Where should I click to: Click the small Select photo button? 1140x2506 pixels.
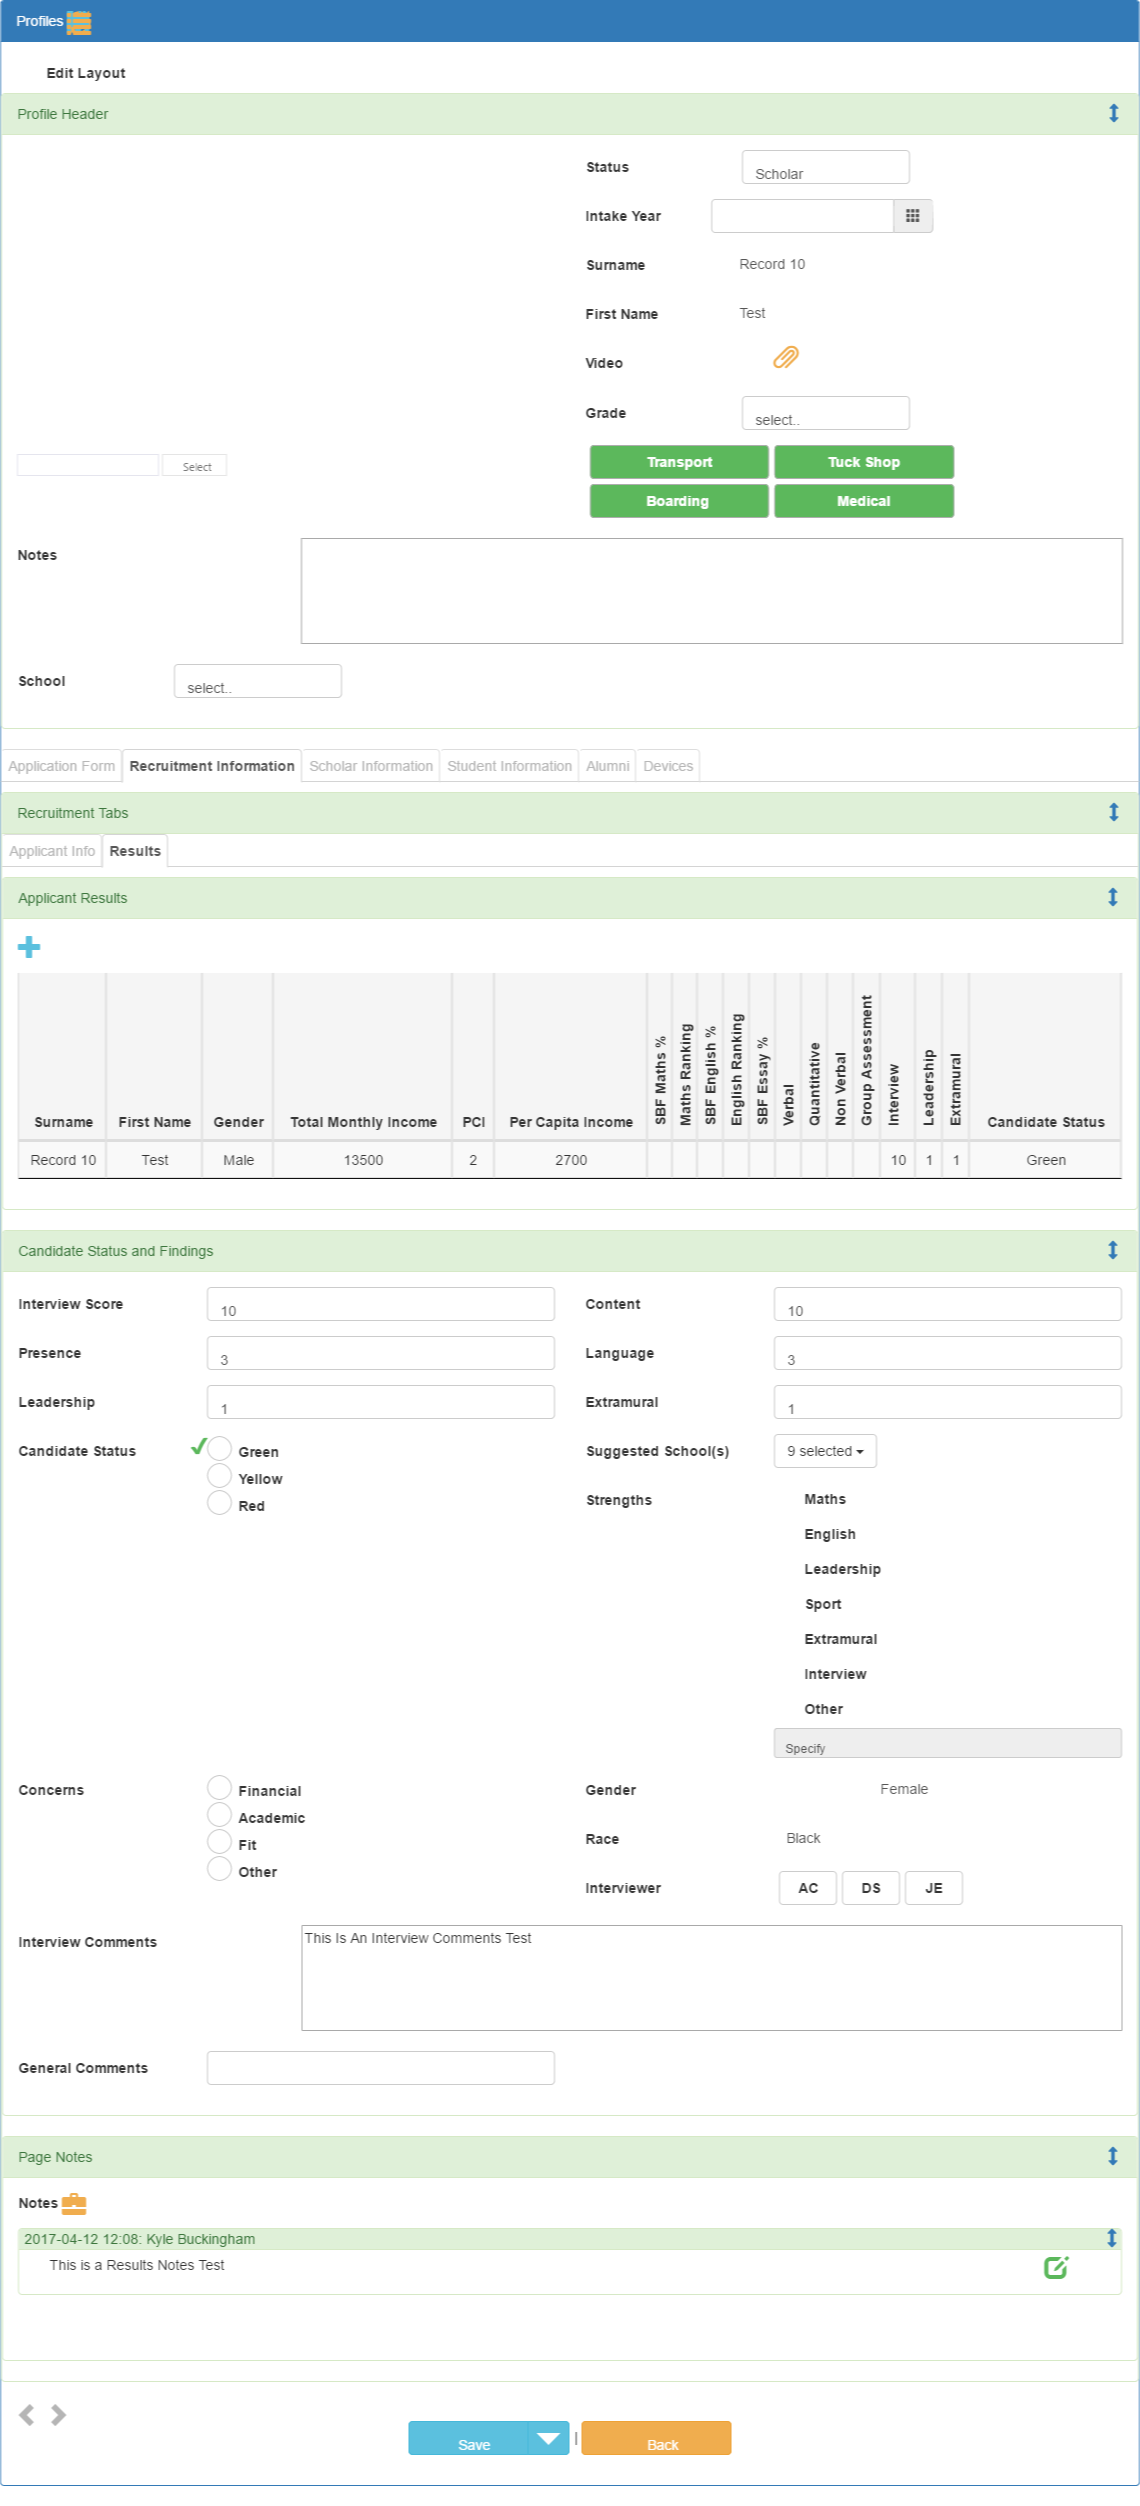click(x=195, y=466)
